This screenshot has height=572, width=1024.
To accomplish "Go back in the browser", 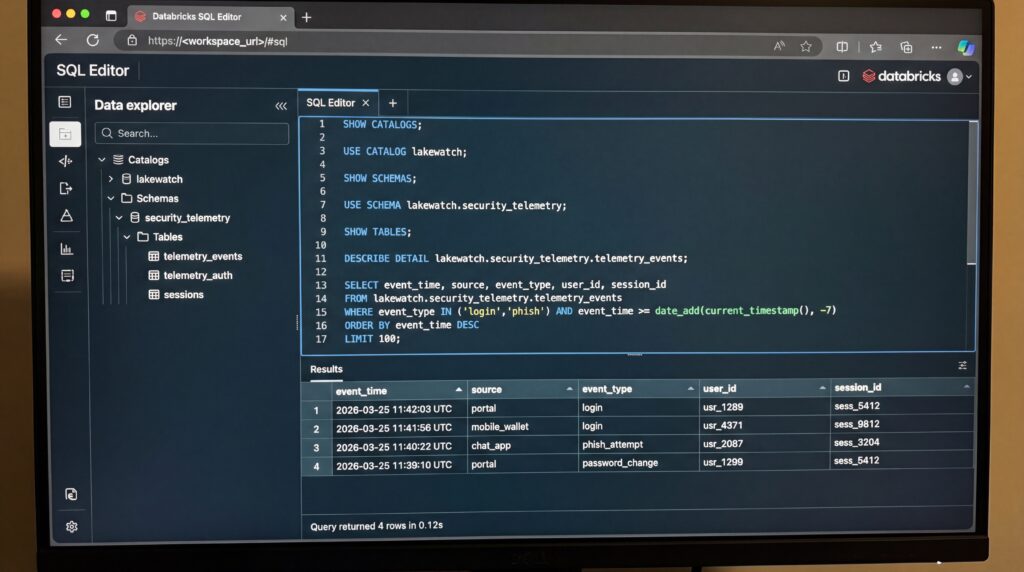I will click(61, 40).
